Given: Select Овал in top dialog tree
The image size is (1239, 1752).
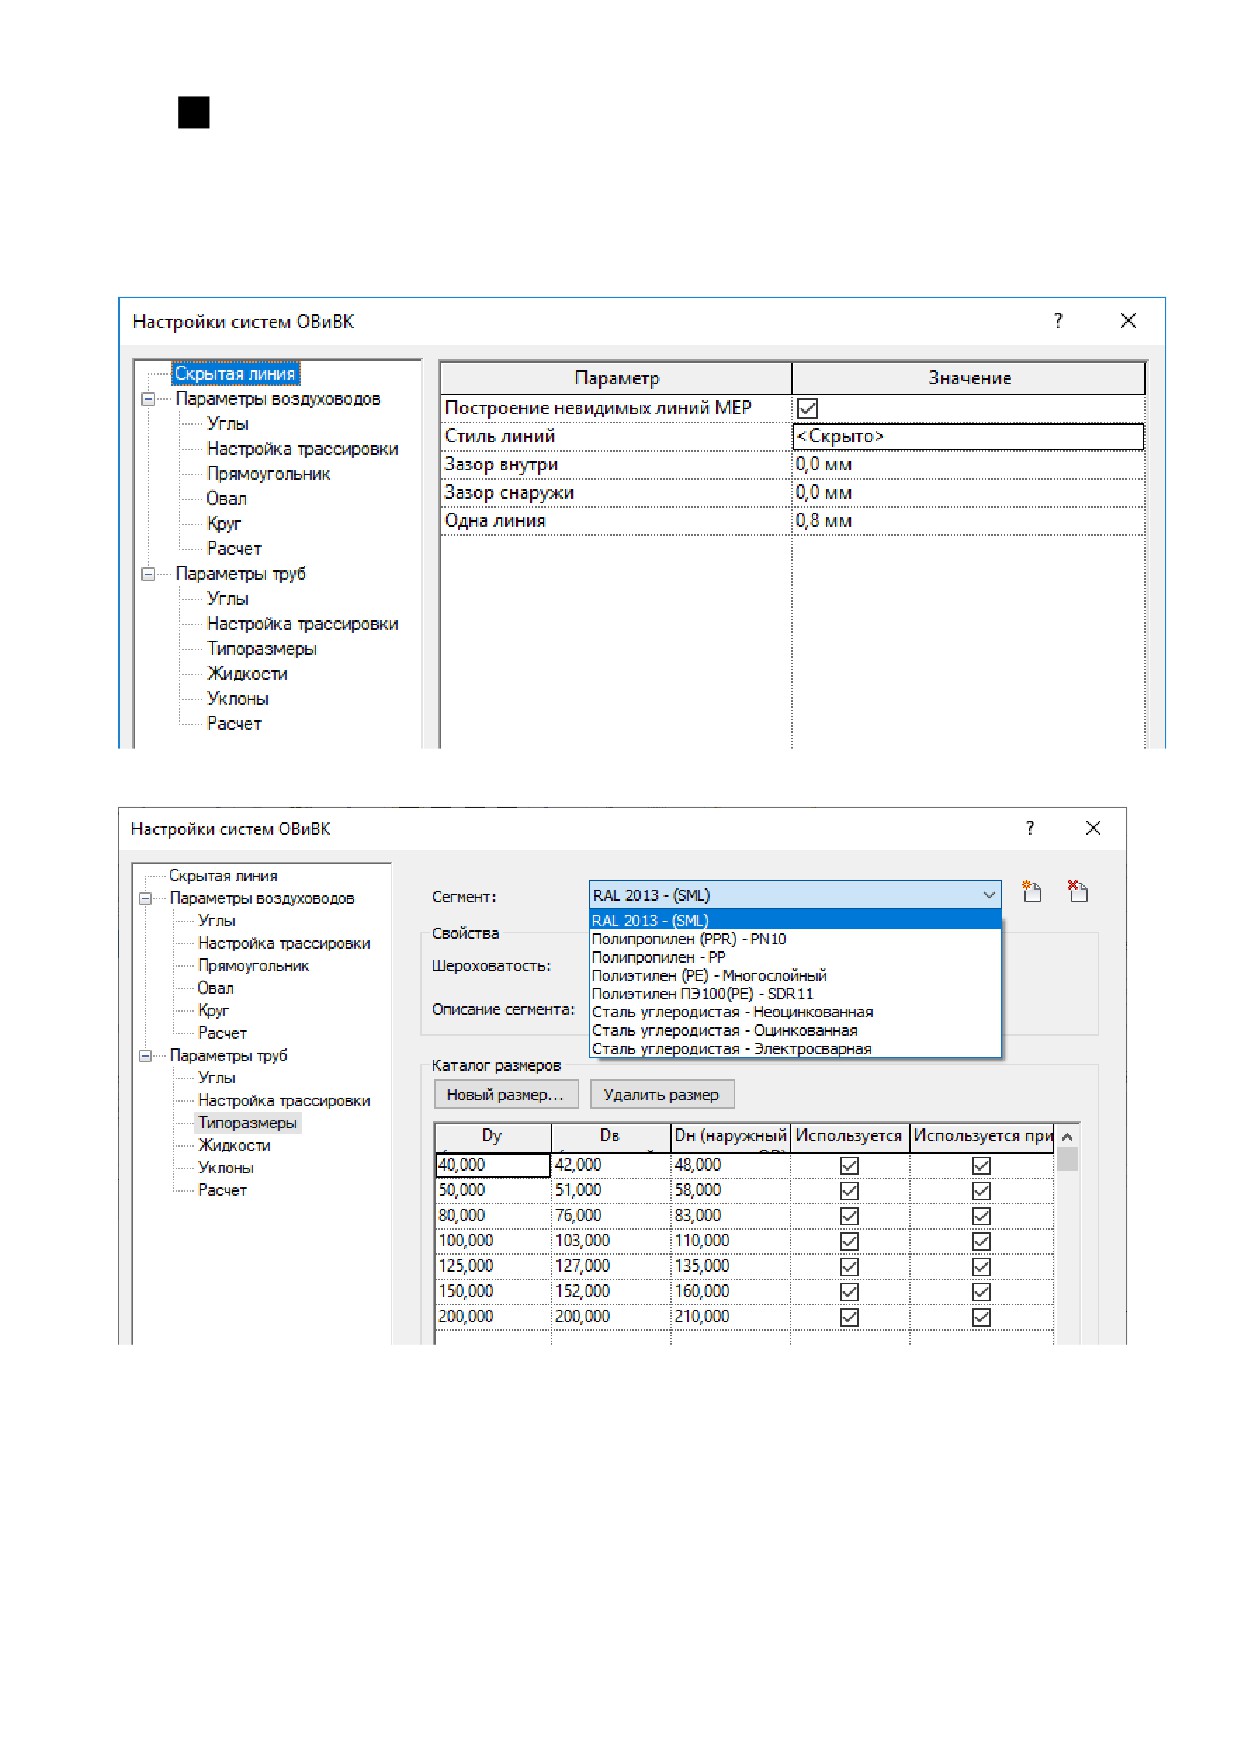Looking at the screenshot, I should click(x=226, y=499).
